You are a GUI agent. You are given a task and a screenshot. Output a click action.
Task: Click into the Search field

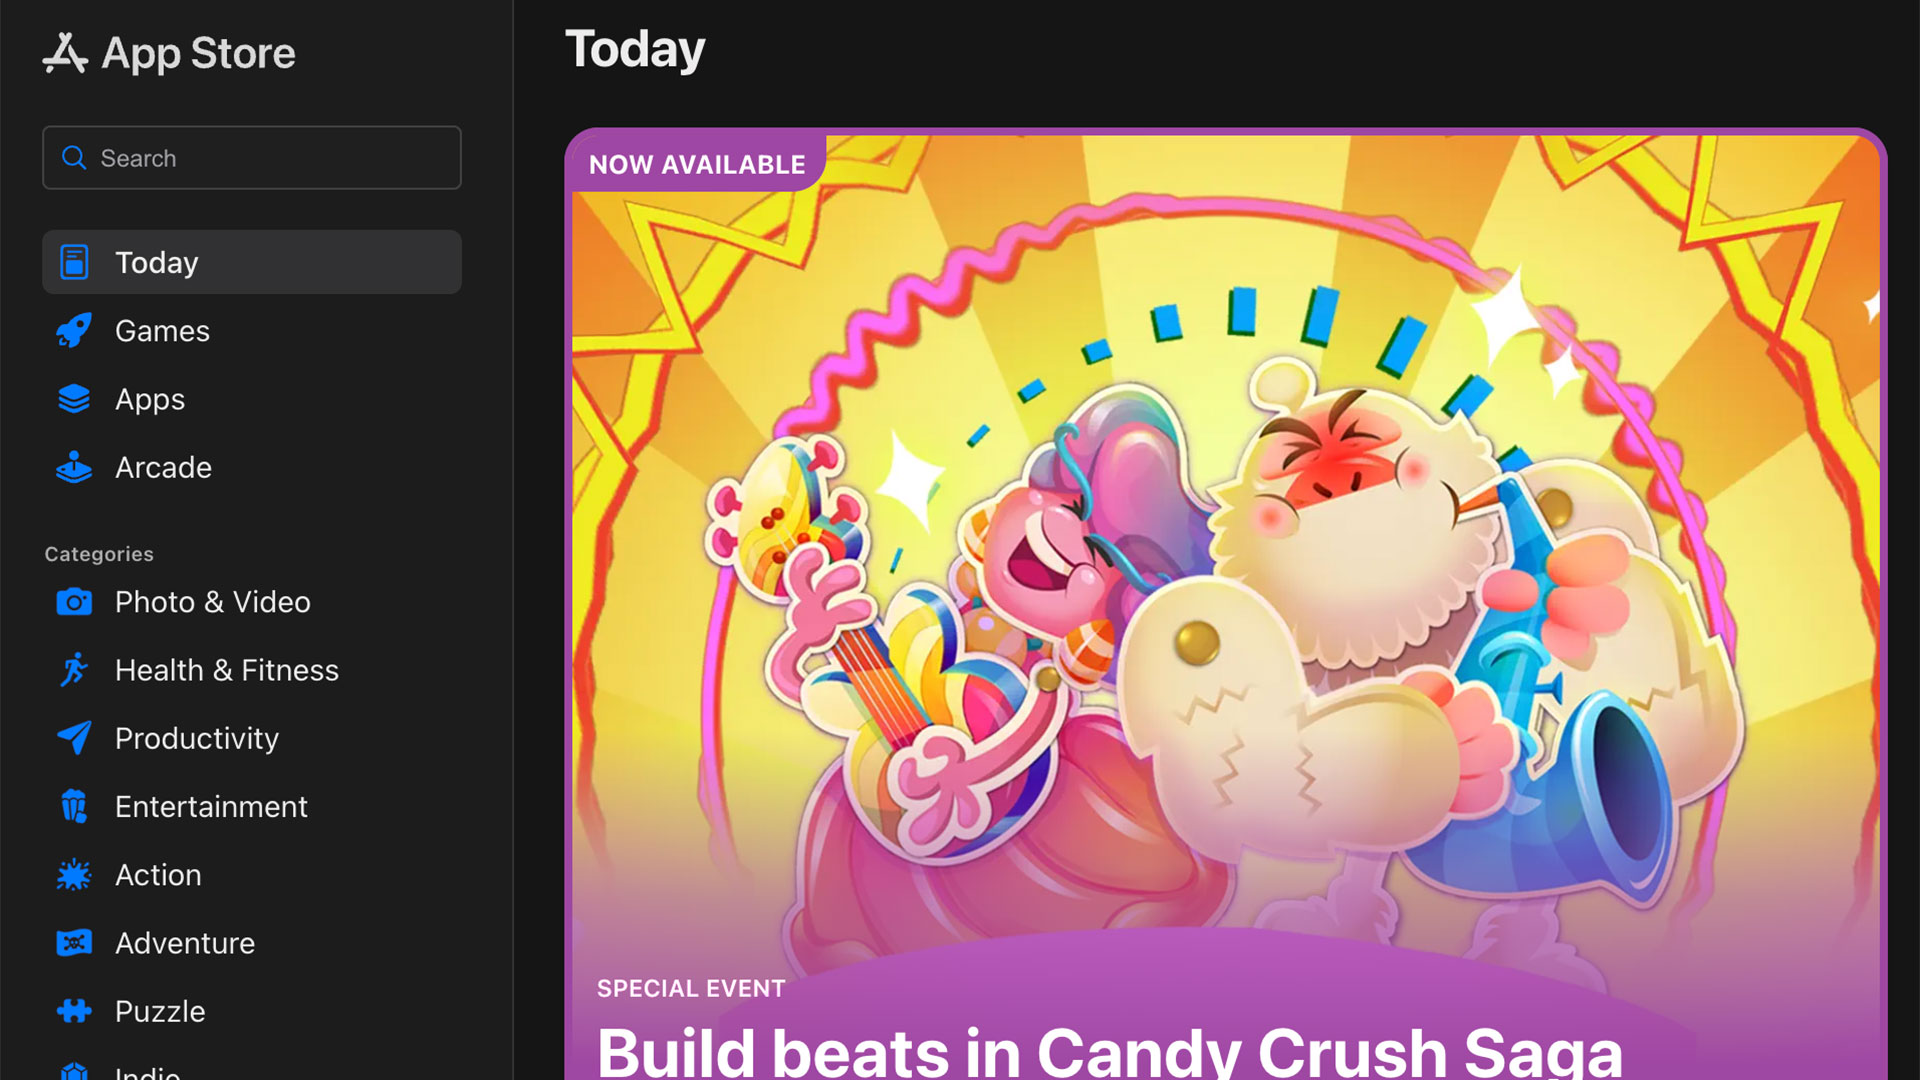coord(252,158)
